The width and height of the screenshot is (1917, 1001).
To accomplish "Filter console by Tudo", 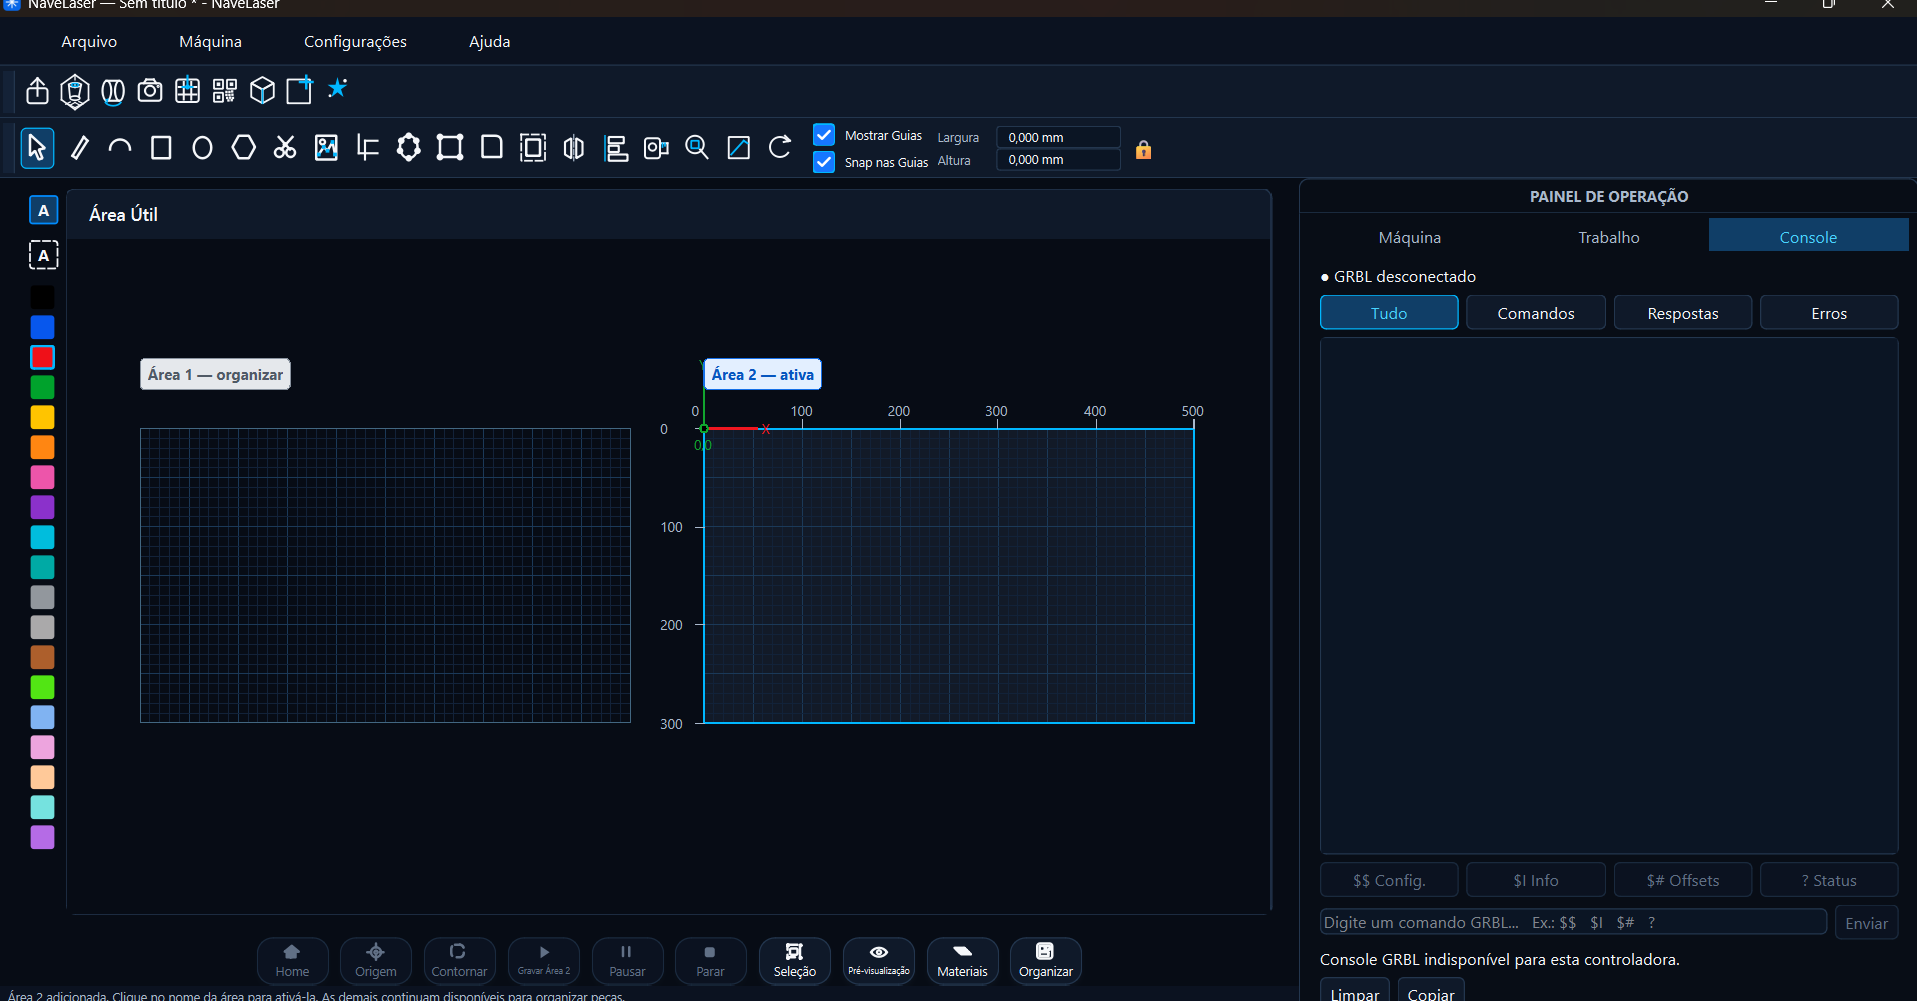I will 1389,313.
